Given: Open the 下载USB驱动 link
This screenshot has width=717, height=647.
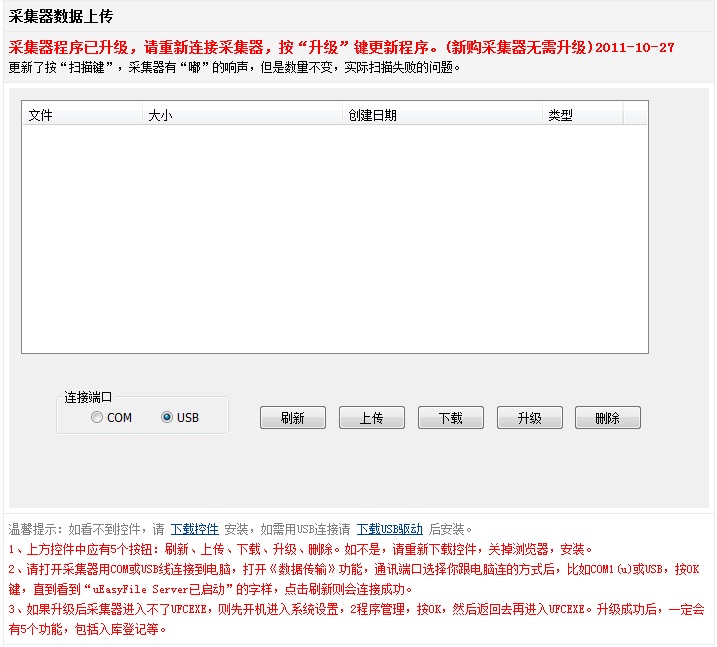Looking at the screenshot, I should pyautogui.click(x=390, y=529).
